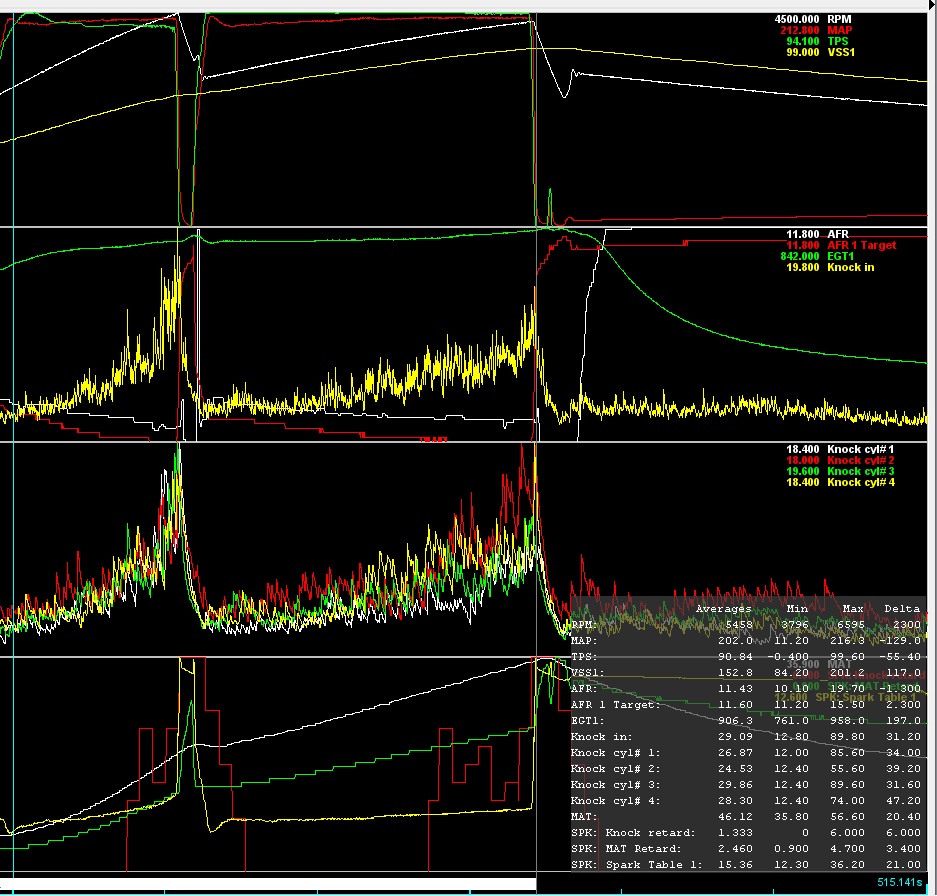
Task: Click the Averages column header in statistics panel
Action: click(723, 608)
